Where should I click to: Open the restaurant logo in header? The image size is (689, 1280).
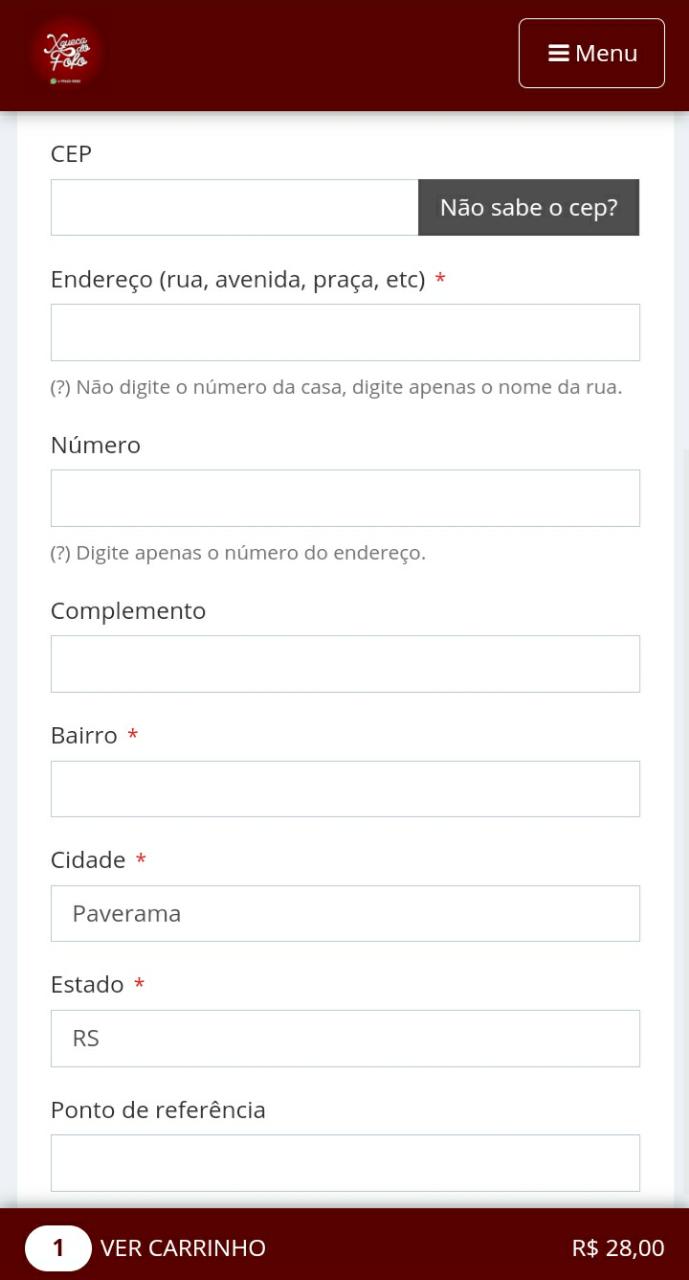pos(65,52)
